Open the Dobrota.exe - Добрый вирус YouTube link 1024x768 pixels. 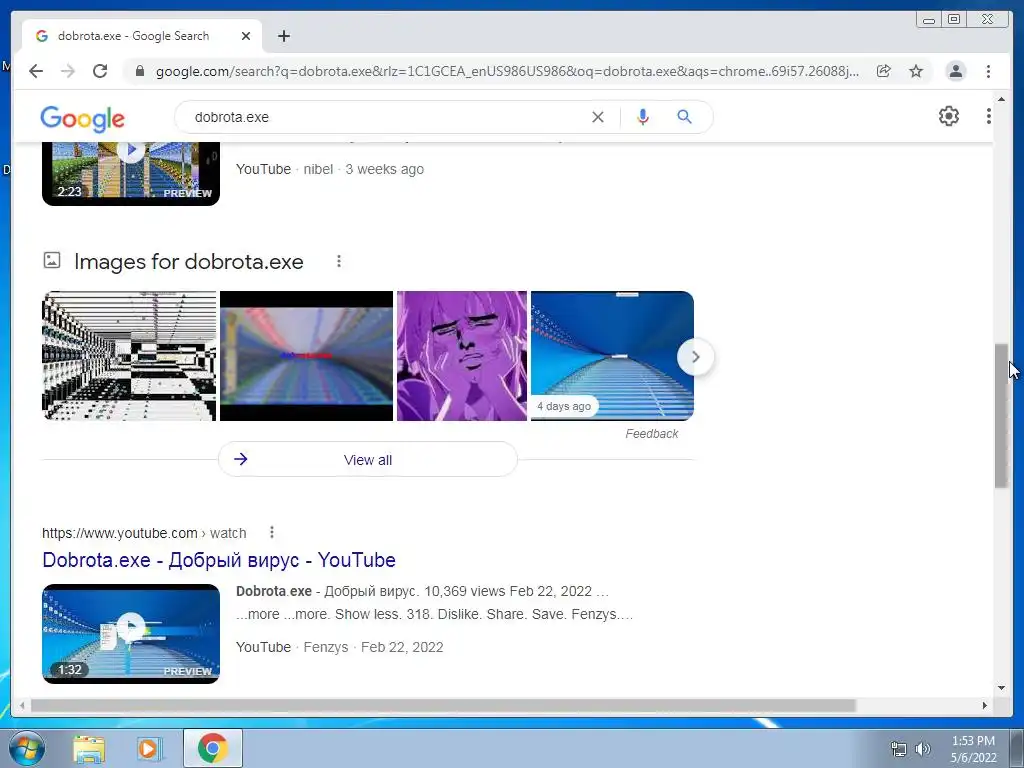219,560
